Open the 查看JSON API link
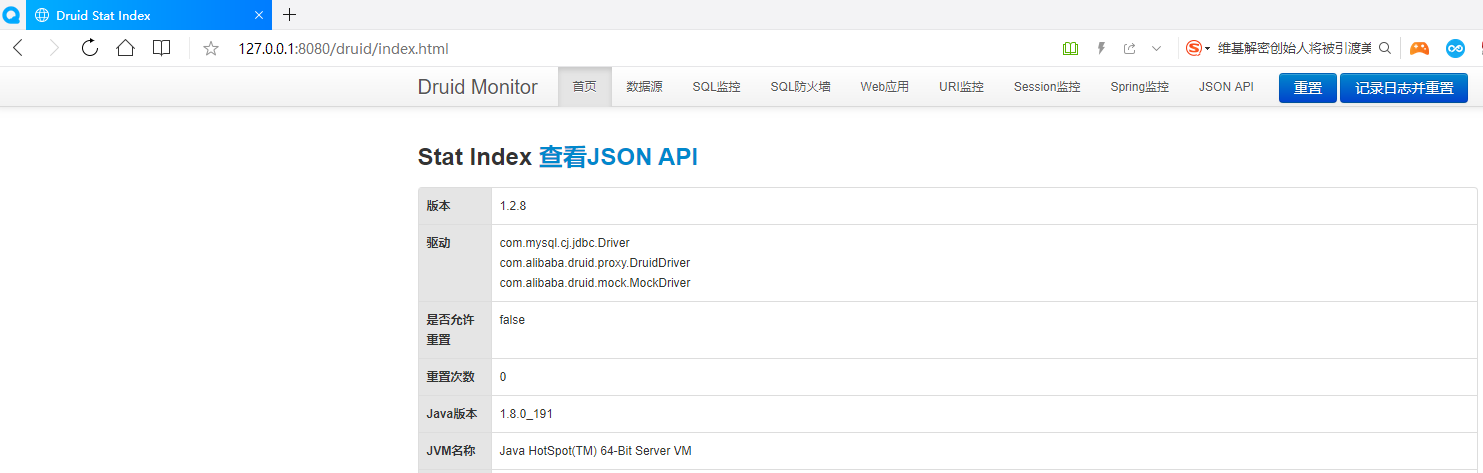Screen dimensions: 1483x473 (618, 157)
